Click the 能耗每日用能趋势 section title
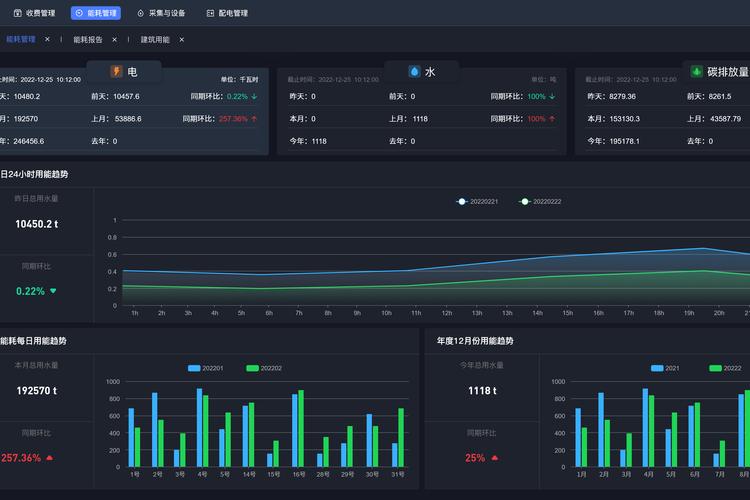The image size is (750, 500). (x=33, y=341)
